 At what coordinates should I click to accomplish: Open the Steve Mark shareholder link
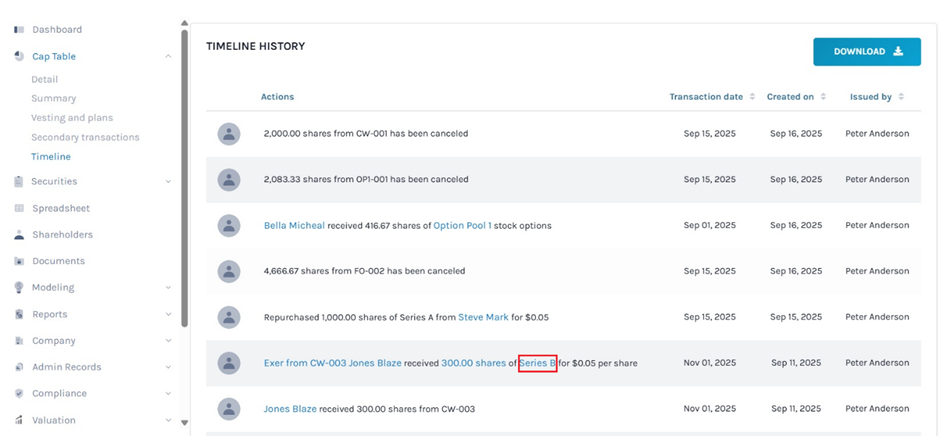coord(484,317)
